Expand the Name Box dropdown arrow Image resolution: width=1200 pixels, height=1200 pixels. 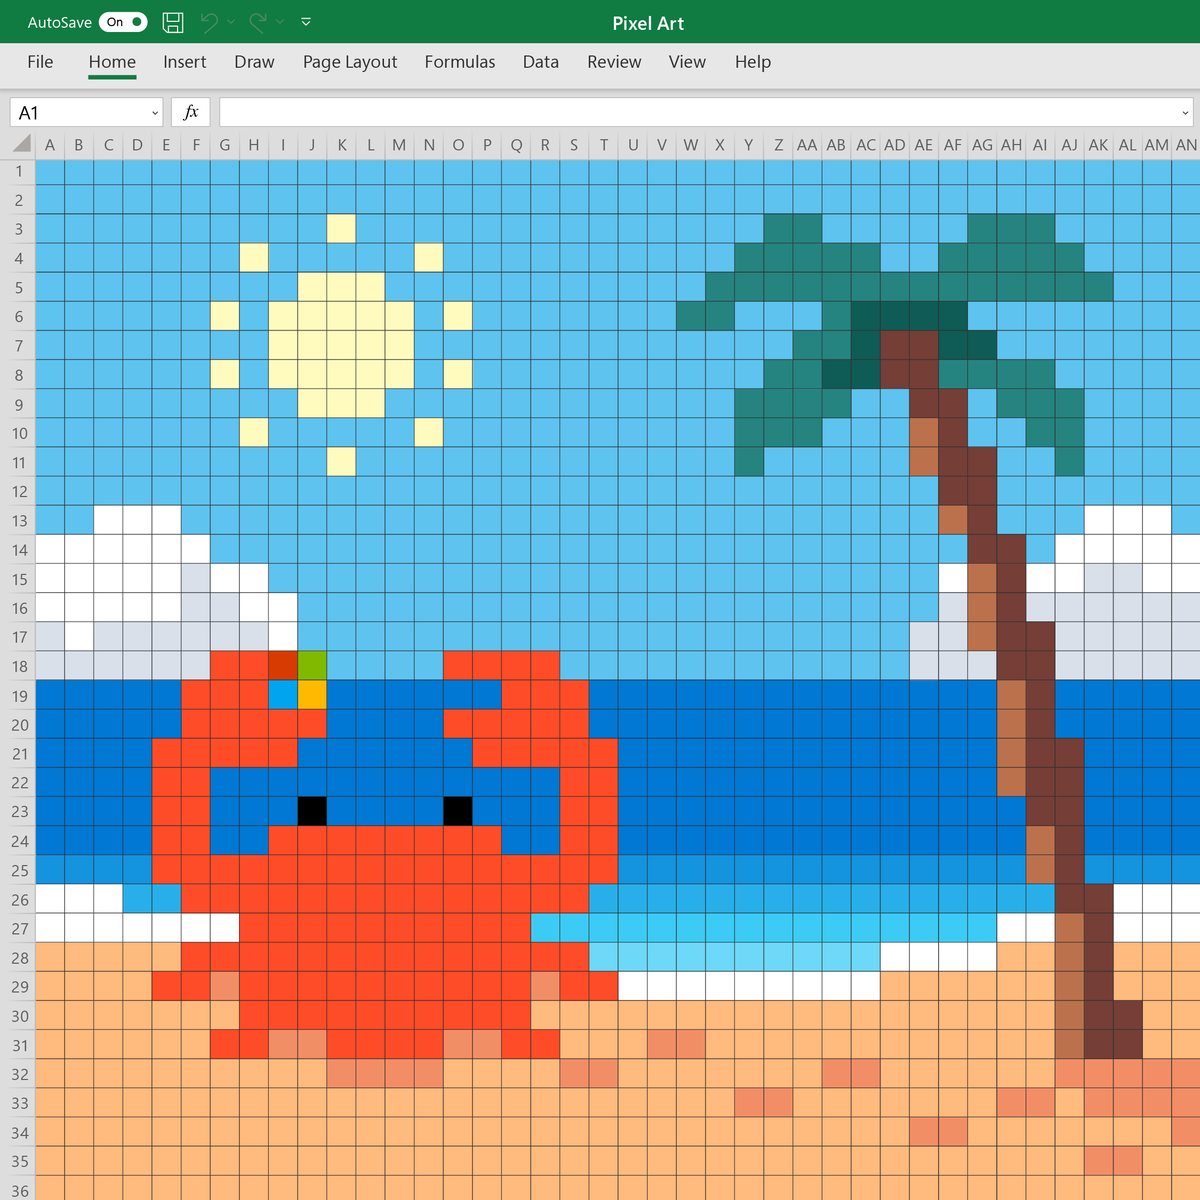[x=155, y=113]
